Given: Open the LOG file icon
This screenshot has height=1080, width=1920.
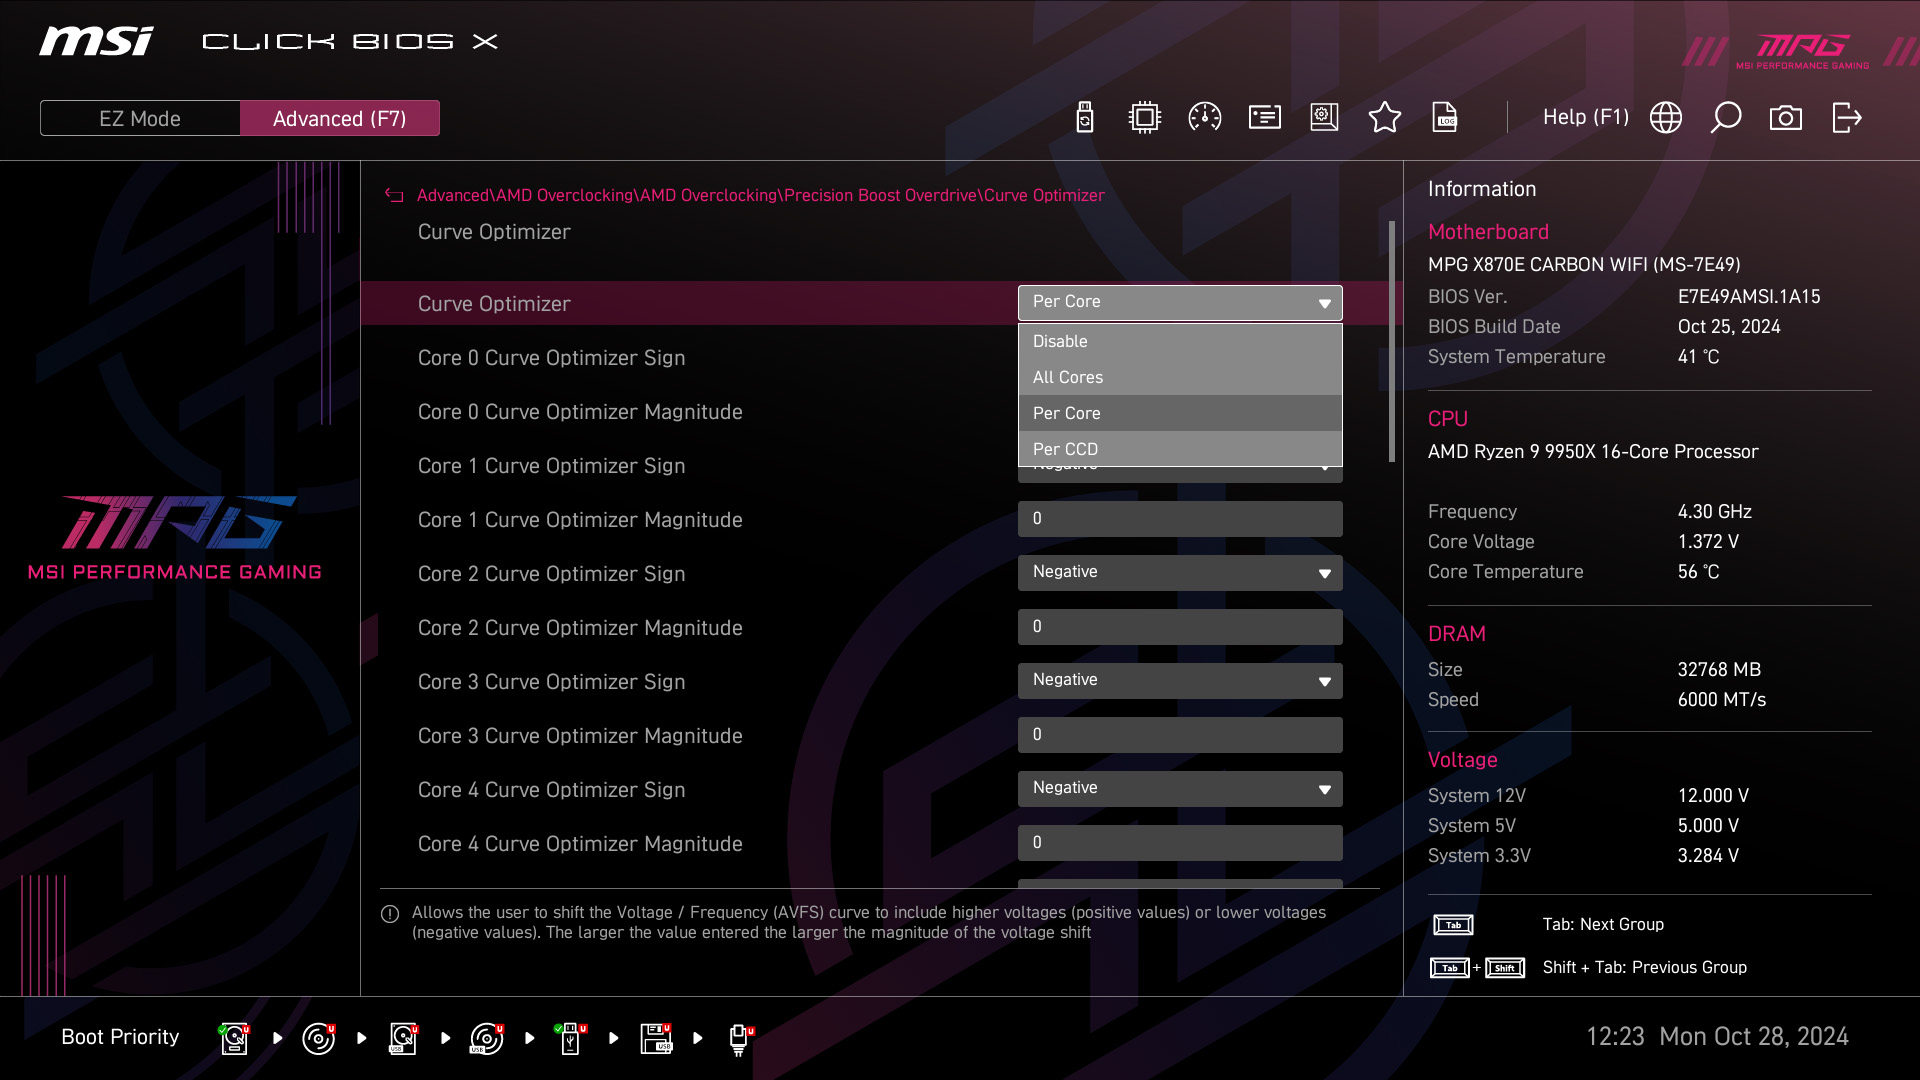Looking at the screenshot, I should coord(1445,118).
